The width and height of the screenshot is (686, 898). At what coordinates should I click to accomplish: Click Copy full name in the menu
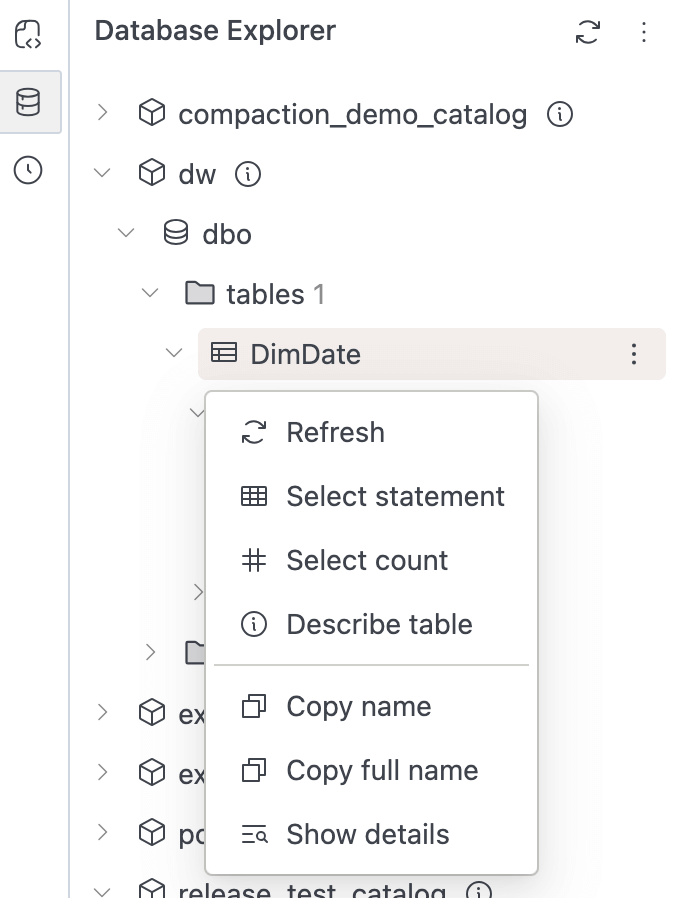pyautogui.click(x=381, y=770)
